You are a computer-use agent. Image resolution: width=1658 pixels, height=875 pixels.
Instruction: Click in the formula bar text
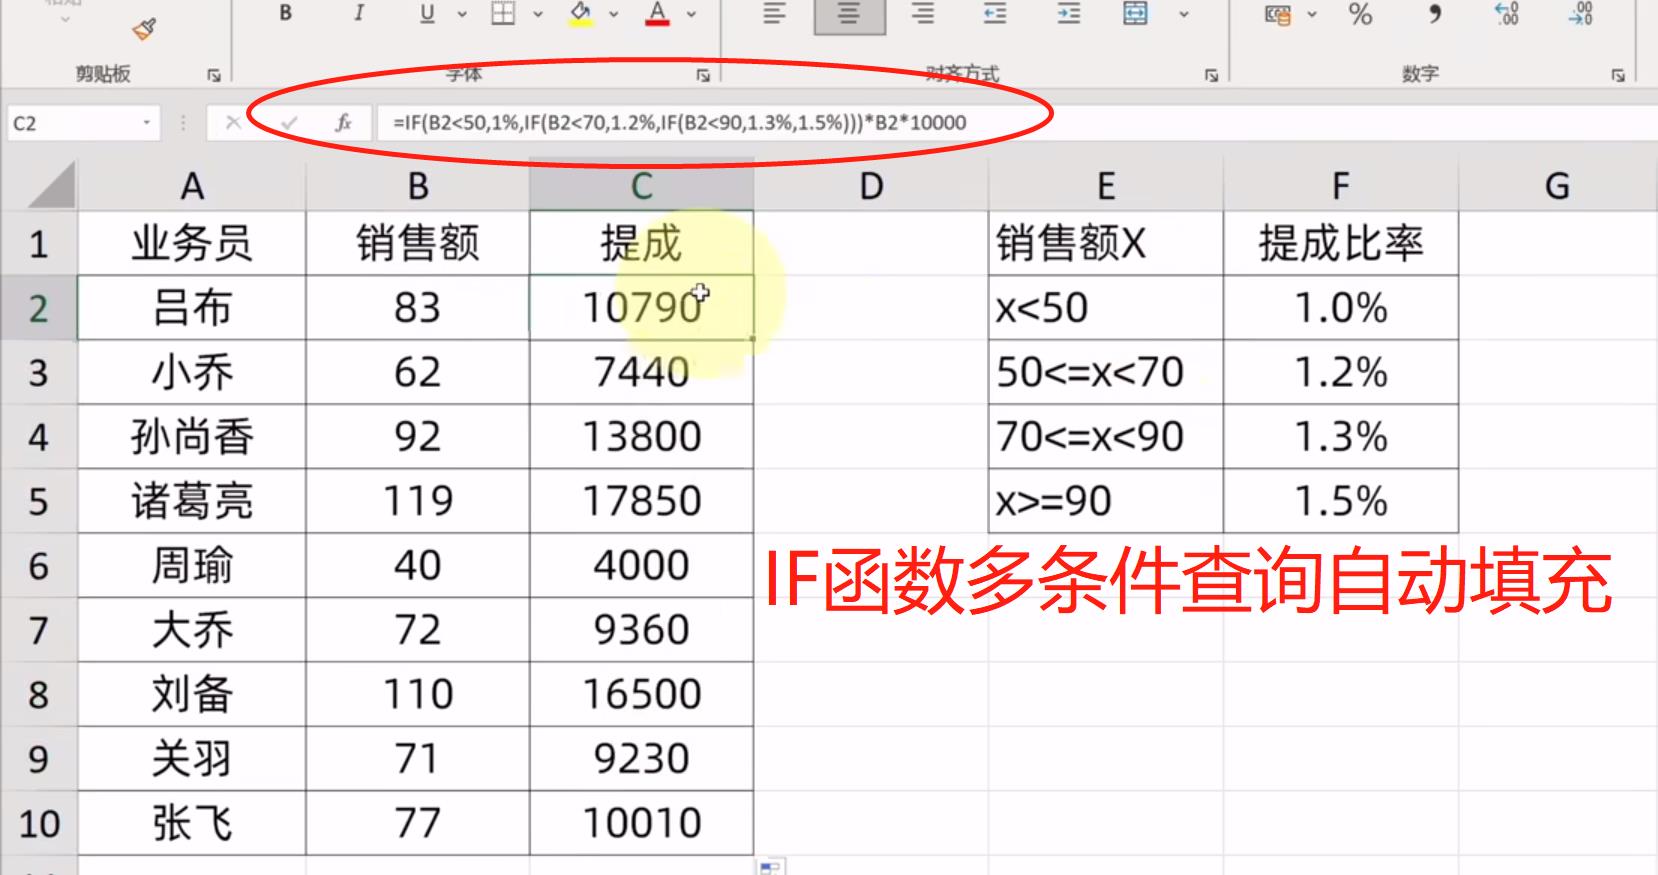pos(680,122)
